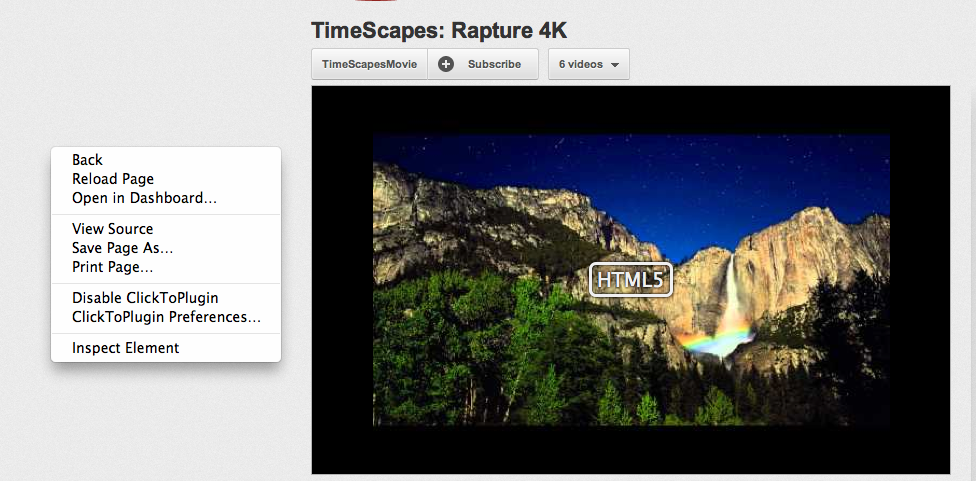Choose Save Page As… option
Screen dimensions: 976x481
[166, 248]
